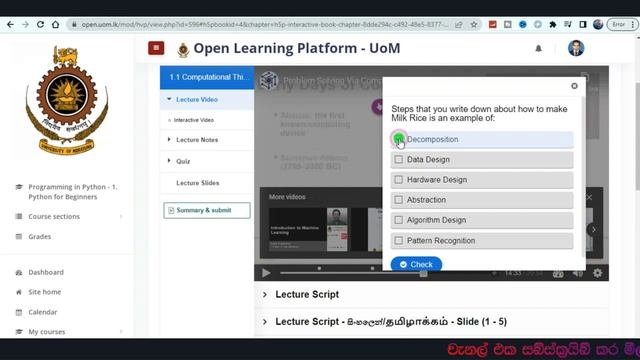Screen dimensions: 640x360
Task: Open the user profile picture menu
Action: point(576,48)
